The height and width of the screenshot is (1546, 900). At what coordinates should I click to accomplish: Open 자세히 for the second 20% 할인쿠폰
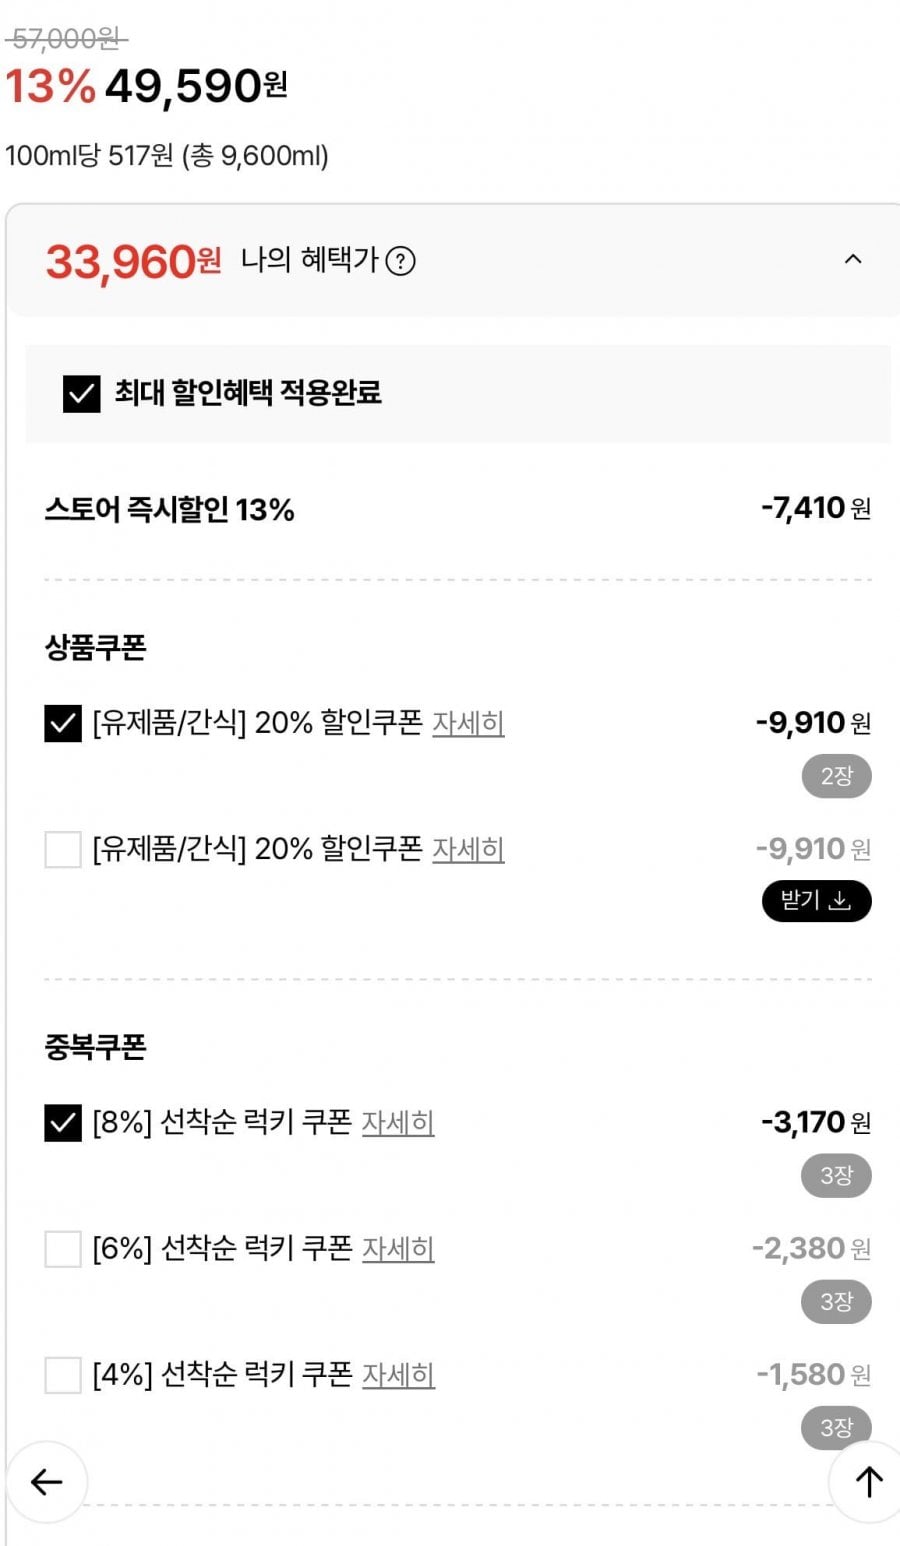468,849
